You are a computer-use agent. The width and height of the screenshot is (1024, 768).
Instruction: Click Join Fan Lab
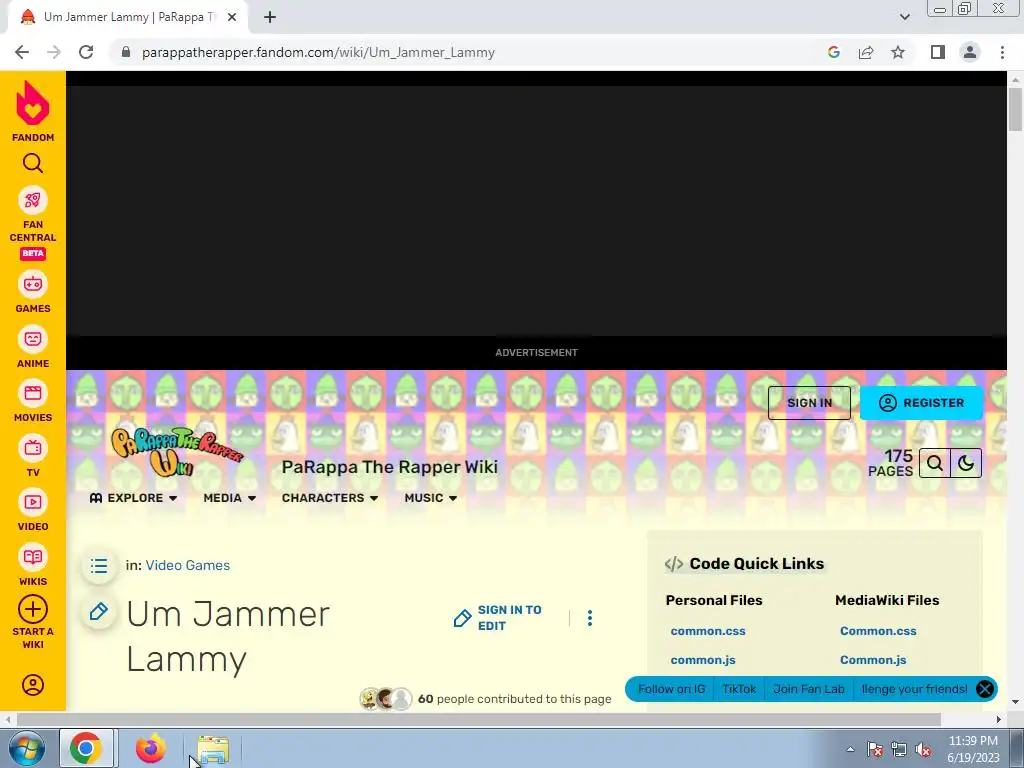[808, 689]
